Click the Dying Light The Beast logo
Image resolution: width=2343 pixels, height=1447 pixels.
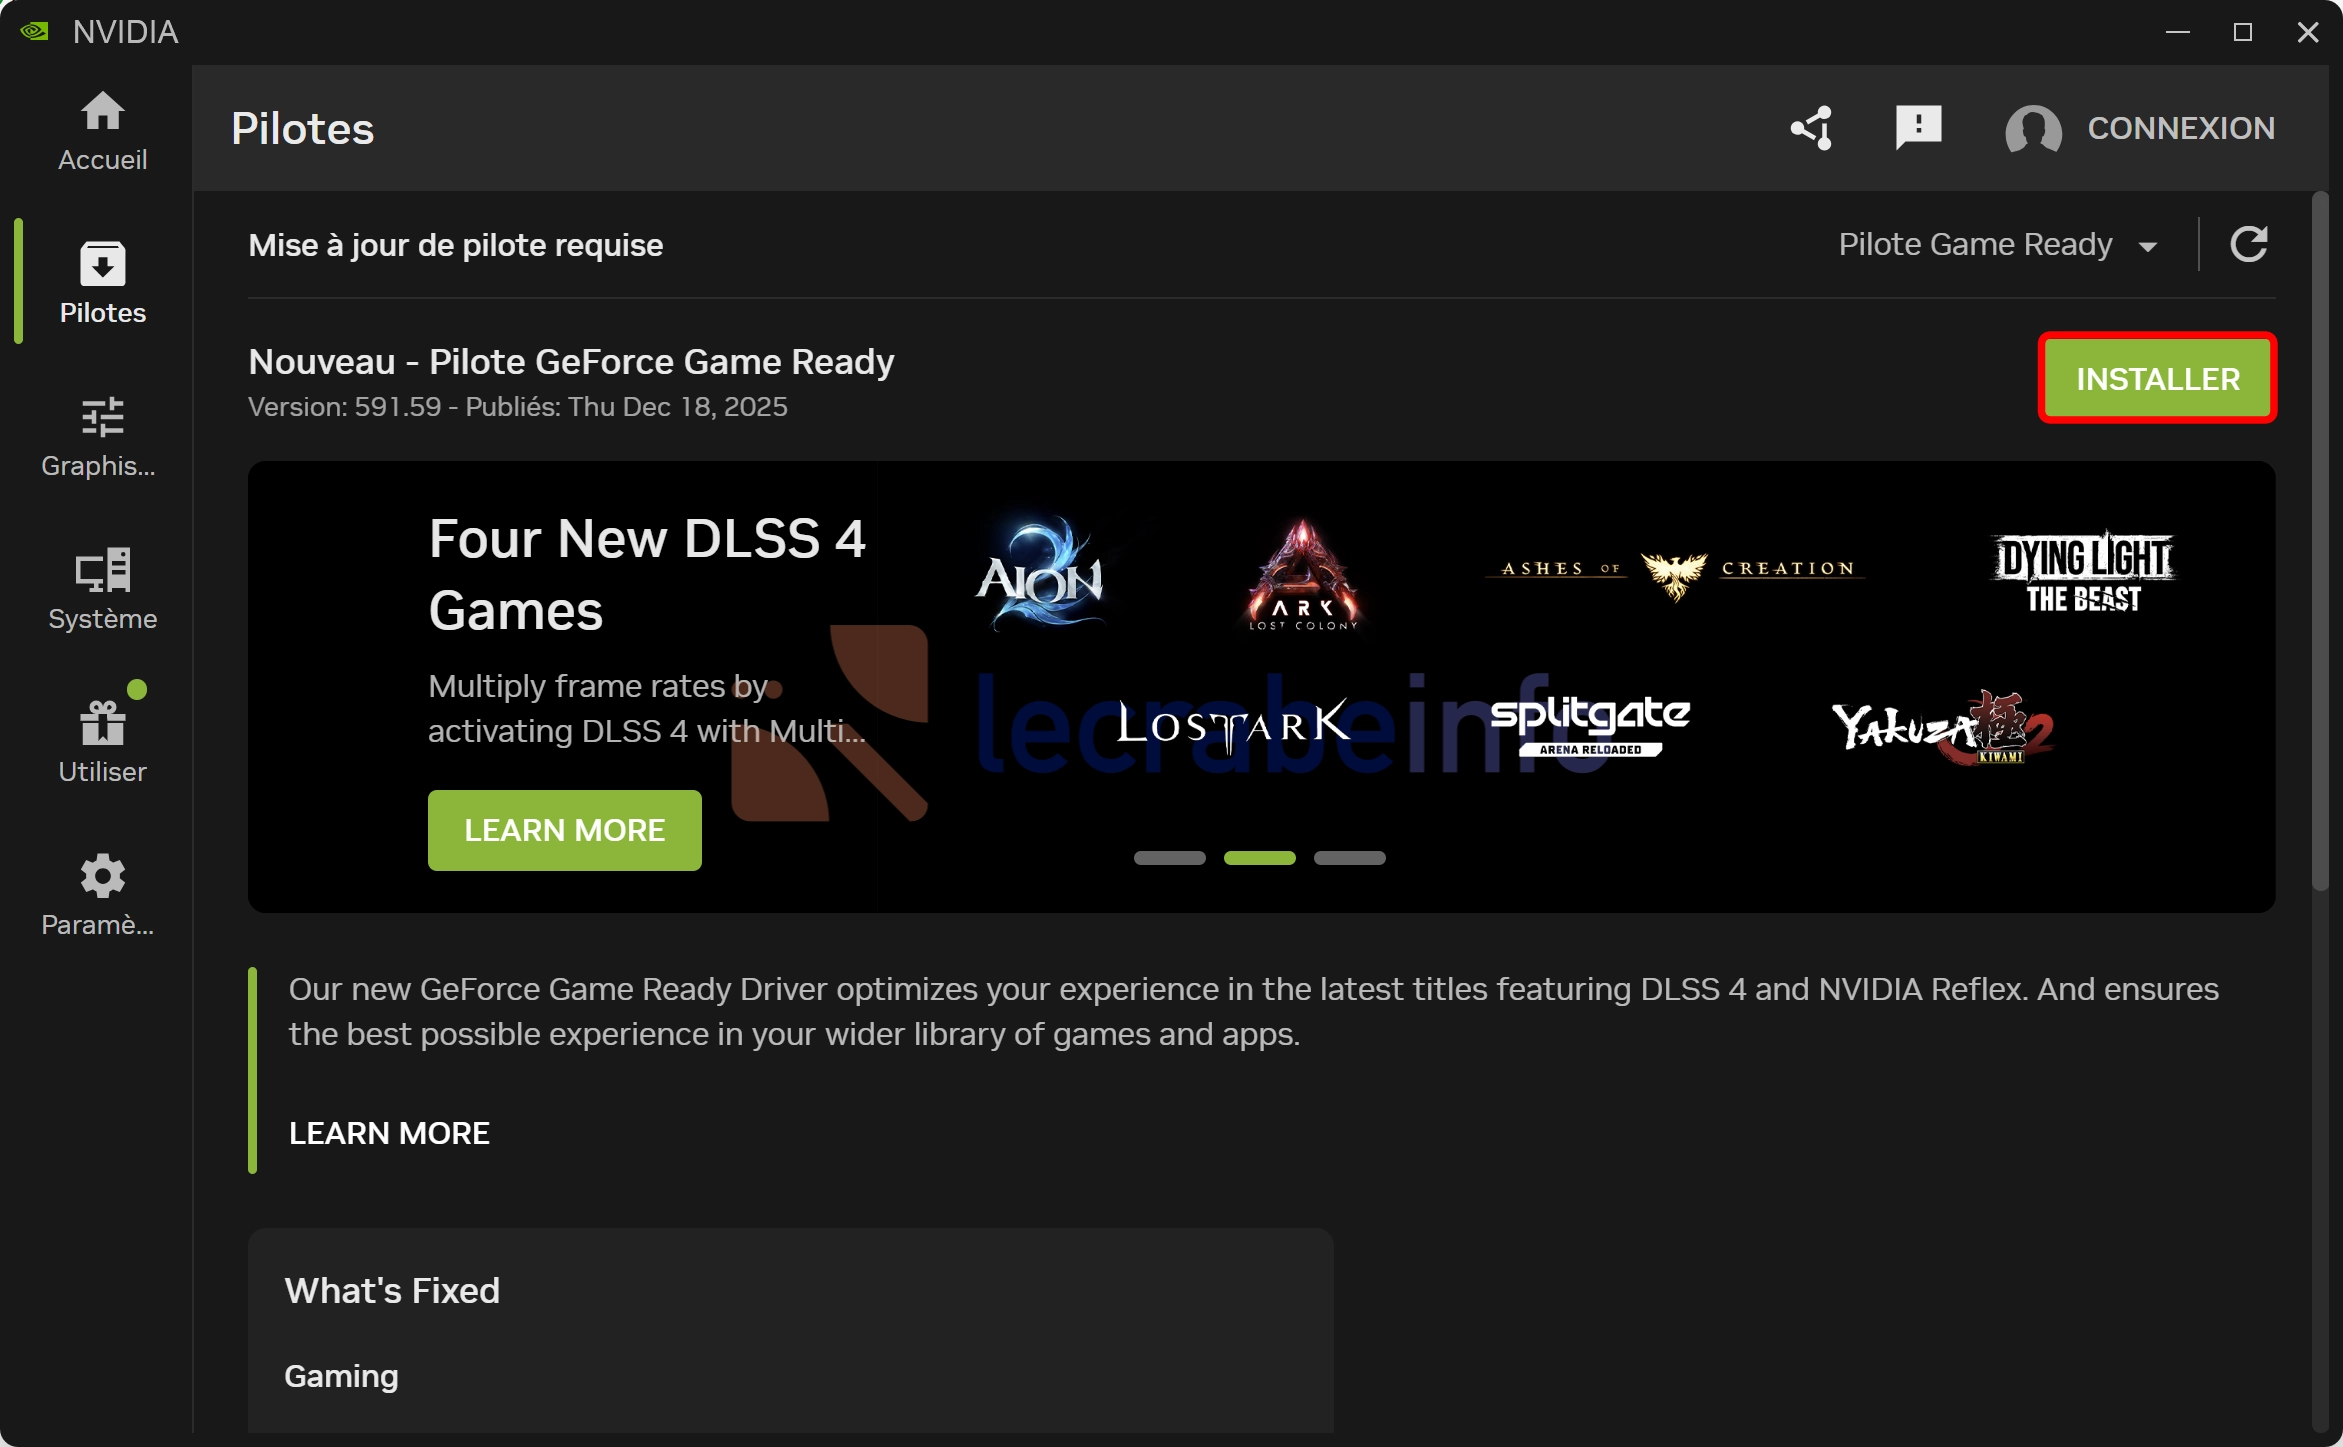2083,572
